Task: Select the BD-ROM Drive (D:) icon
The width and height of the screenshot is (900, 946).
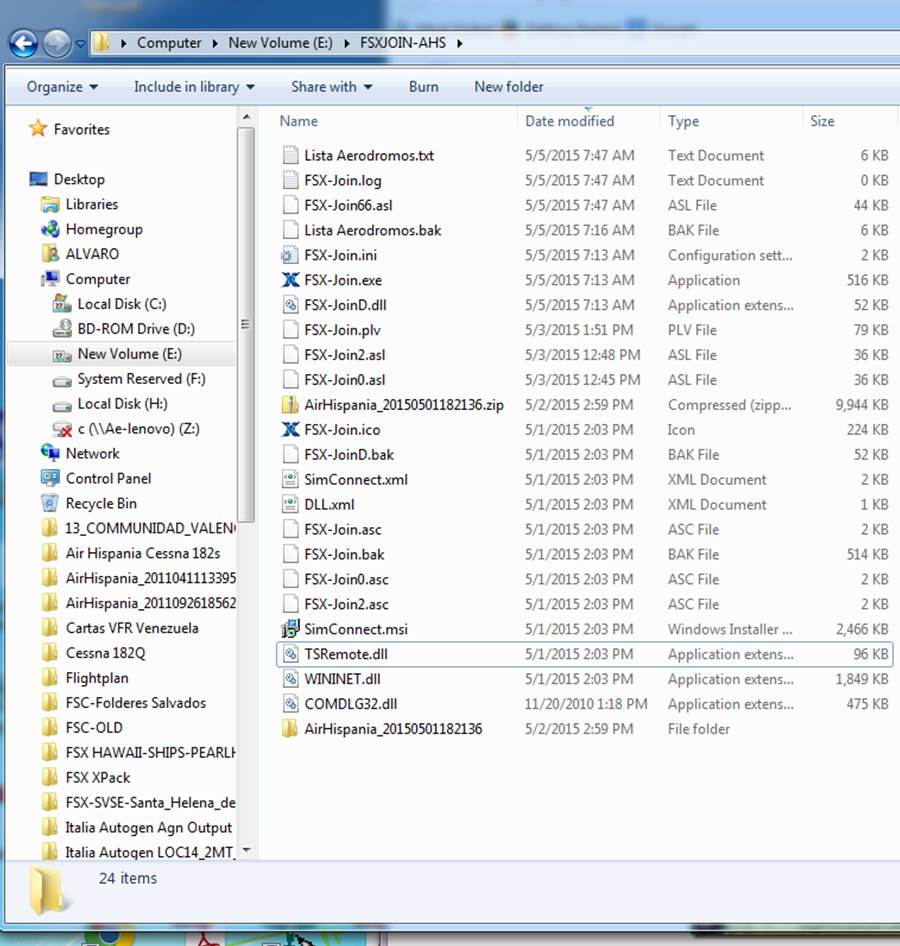Action: click(x=61, y=329)
